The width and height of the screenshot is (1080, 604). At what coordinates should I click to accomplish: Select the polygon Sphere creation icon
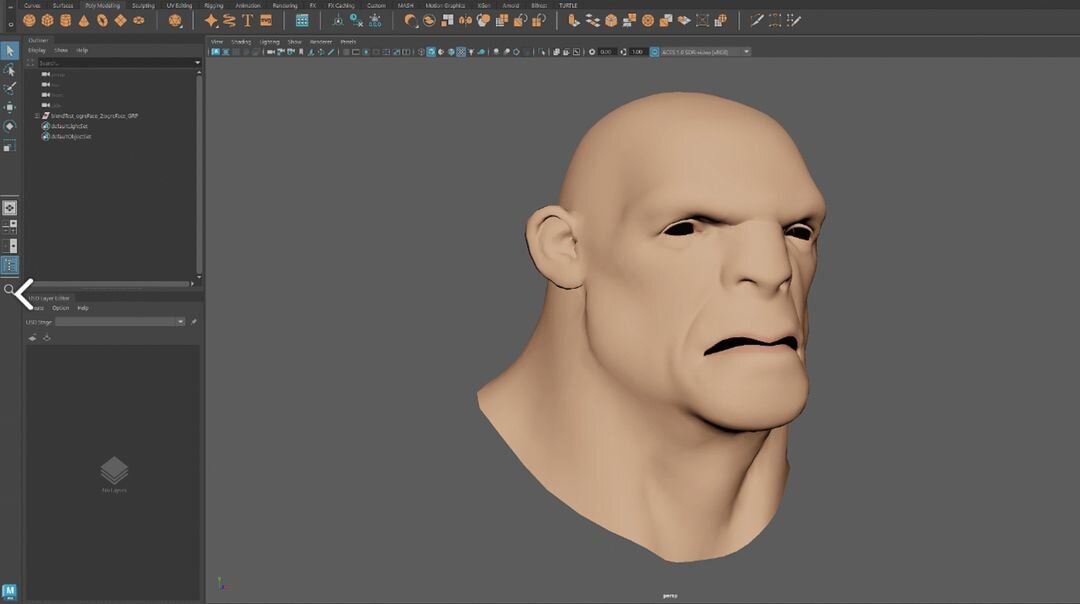click(29, 20)
